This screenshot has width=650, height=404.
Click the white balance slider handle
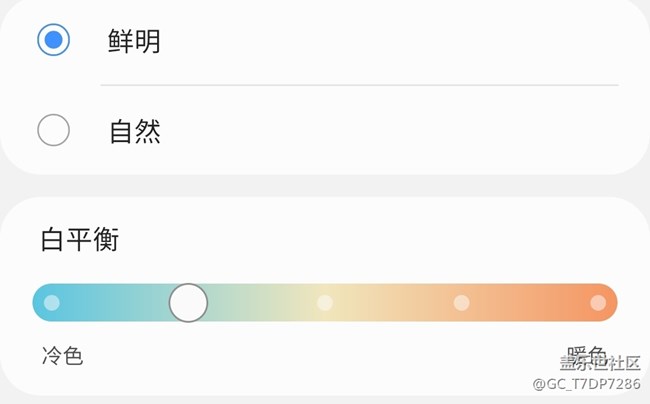coord(188,302)
